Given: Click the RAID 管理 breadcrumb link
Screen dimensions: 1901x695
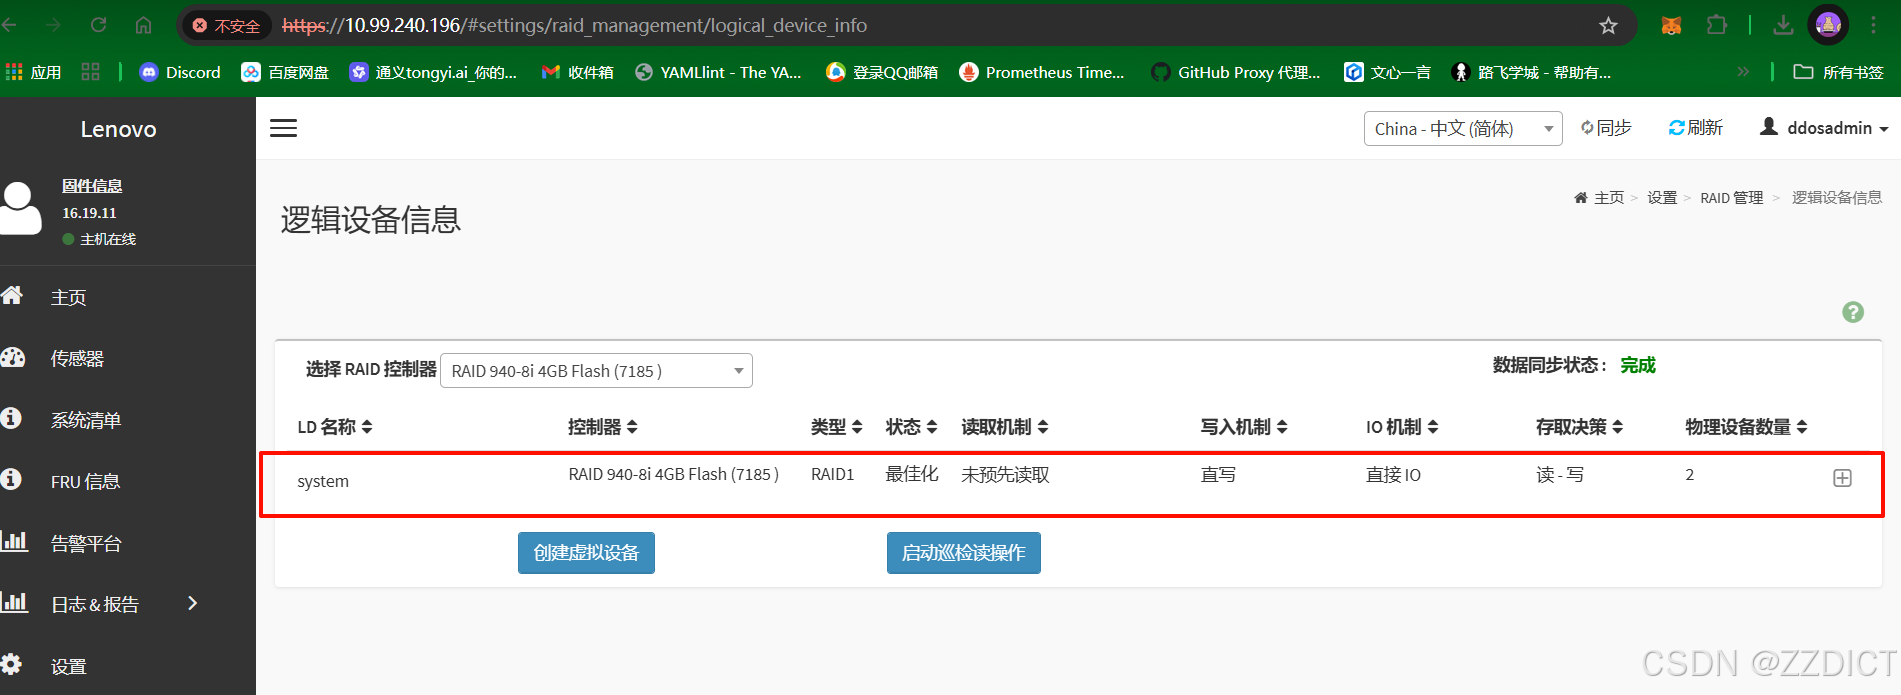Looking at the screenshot, I should click(1732, 198).
